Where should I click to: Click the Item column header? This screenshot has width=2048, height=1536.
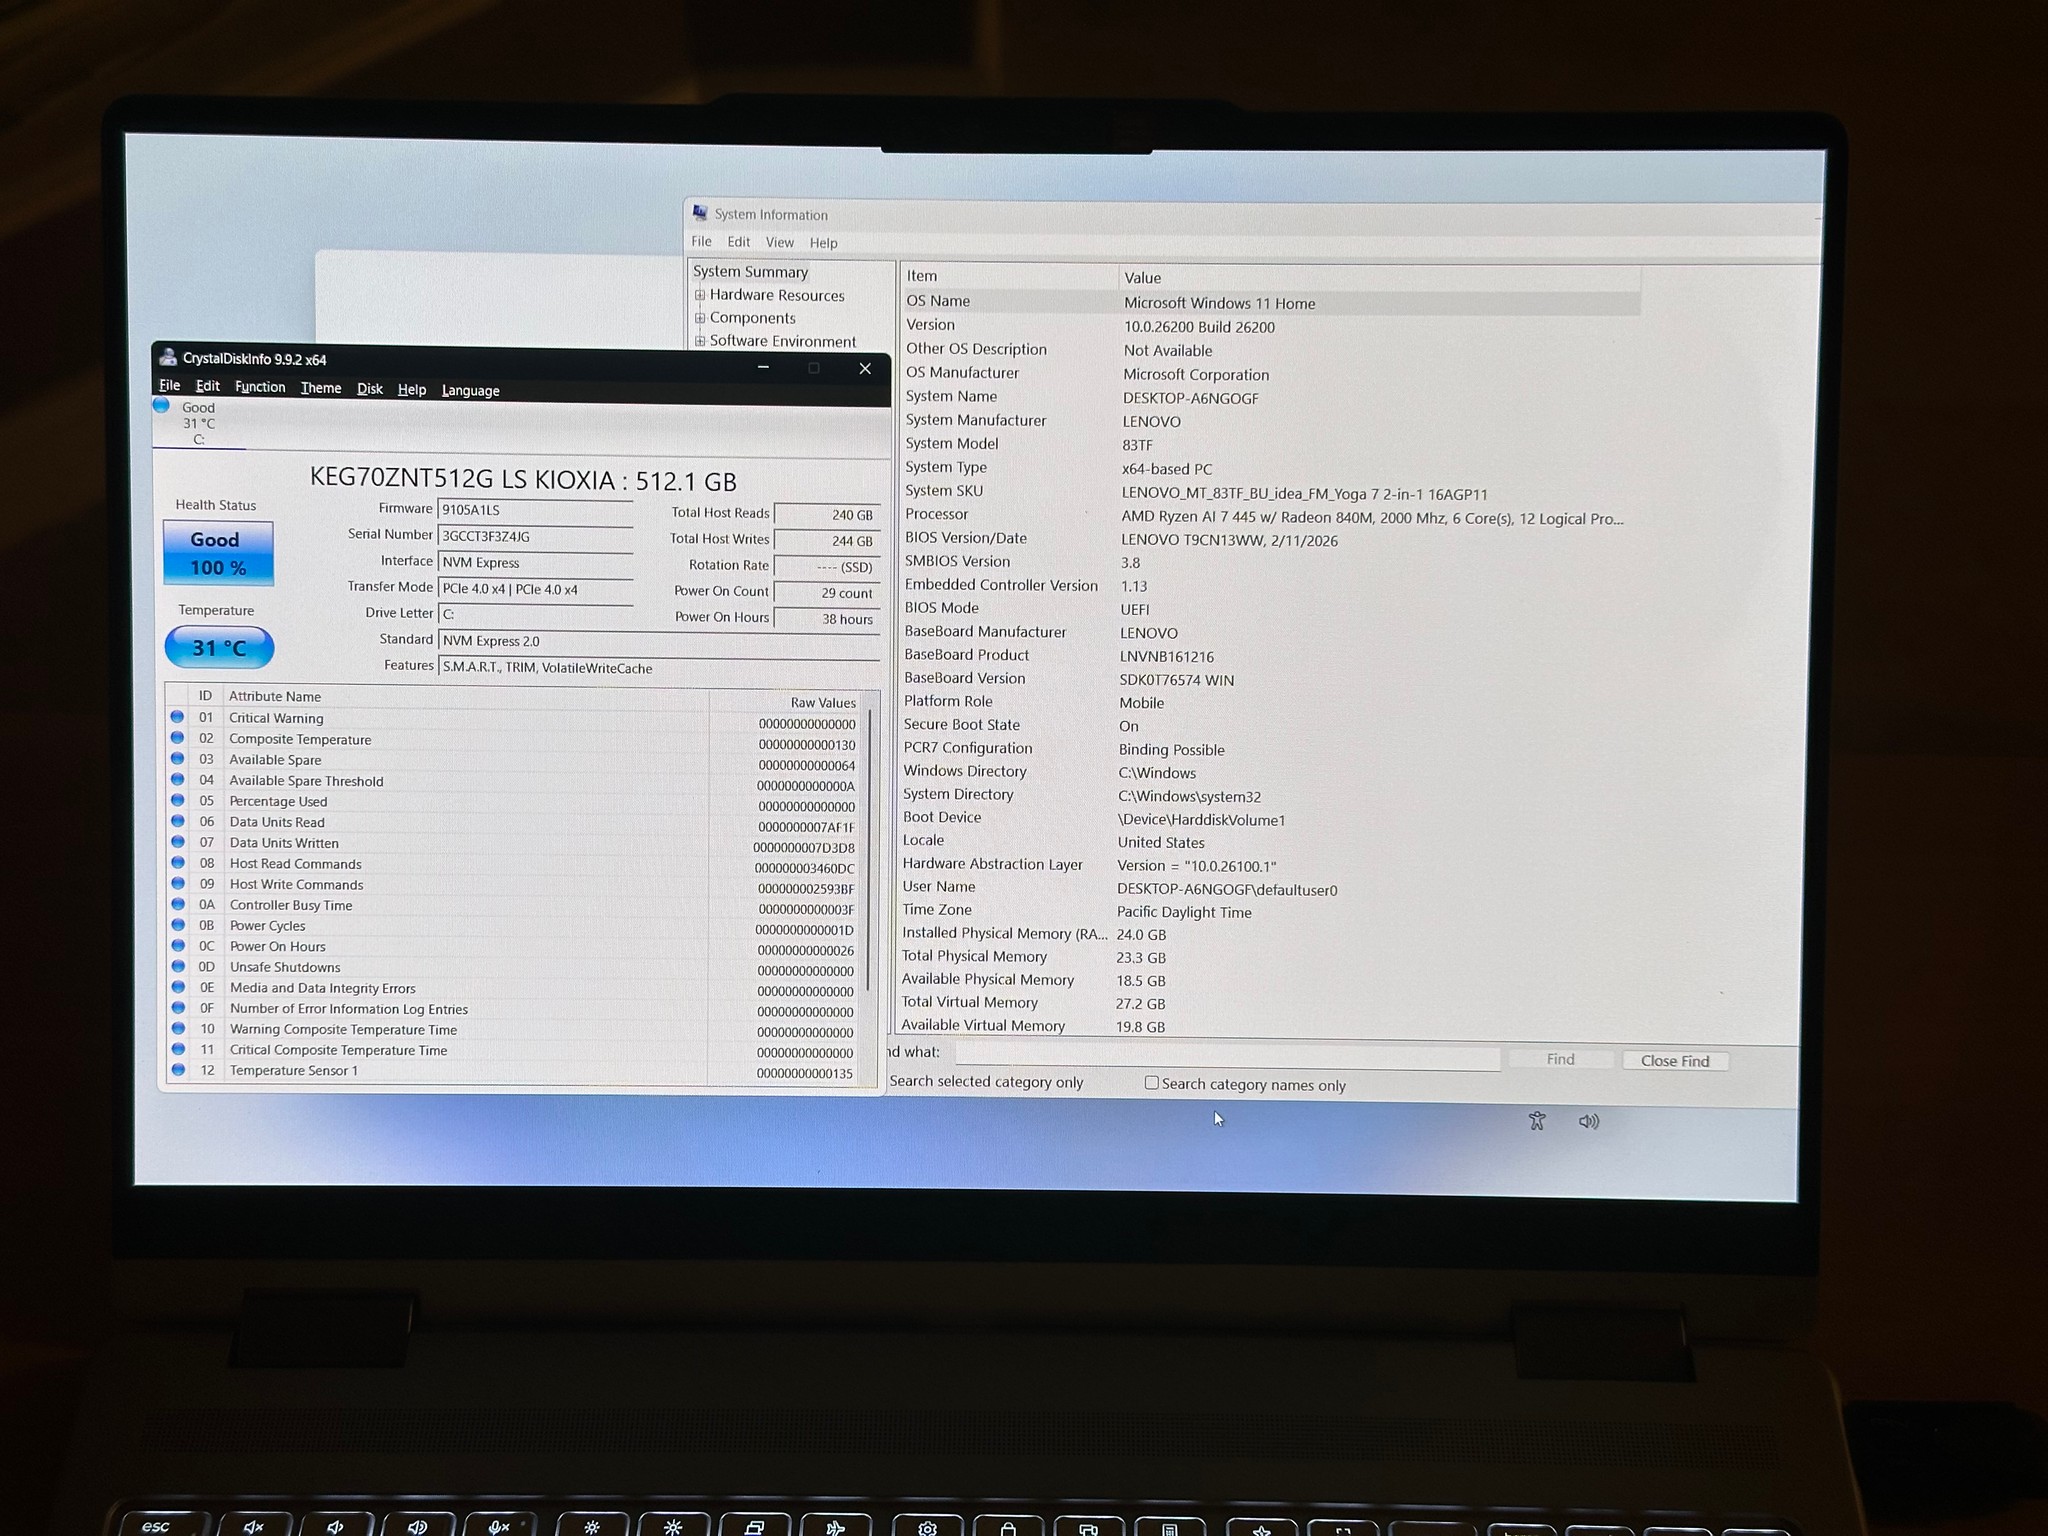click(1009, 276)
